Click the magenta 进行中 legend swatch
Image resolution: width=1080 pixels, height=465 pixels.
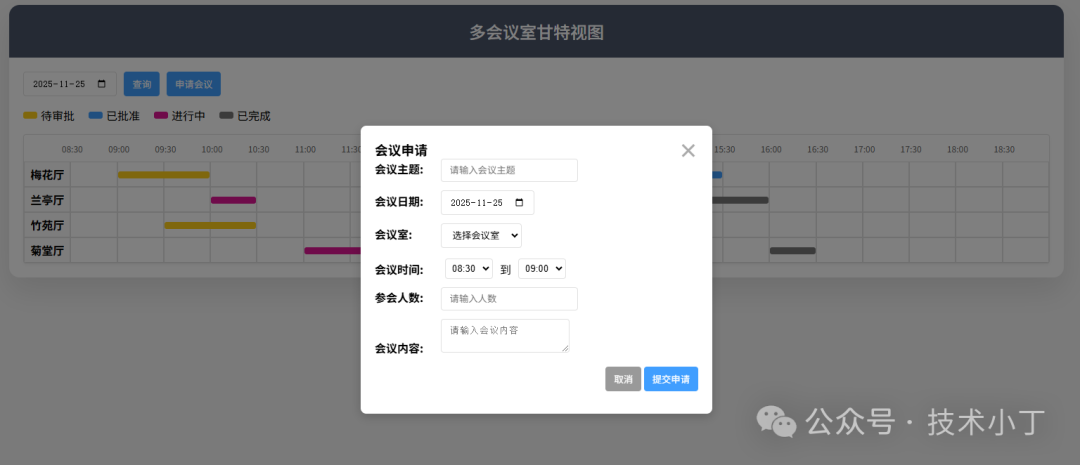(x=161, y=116)
